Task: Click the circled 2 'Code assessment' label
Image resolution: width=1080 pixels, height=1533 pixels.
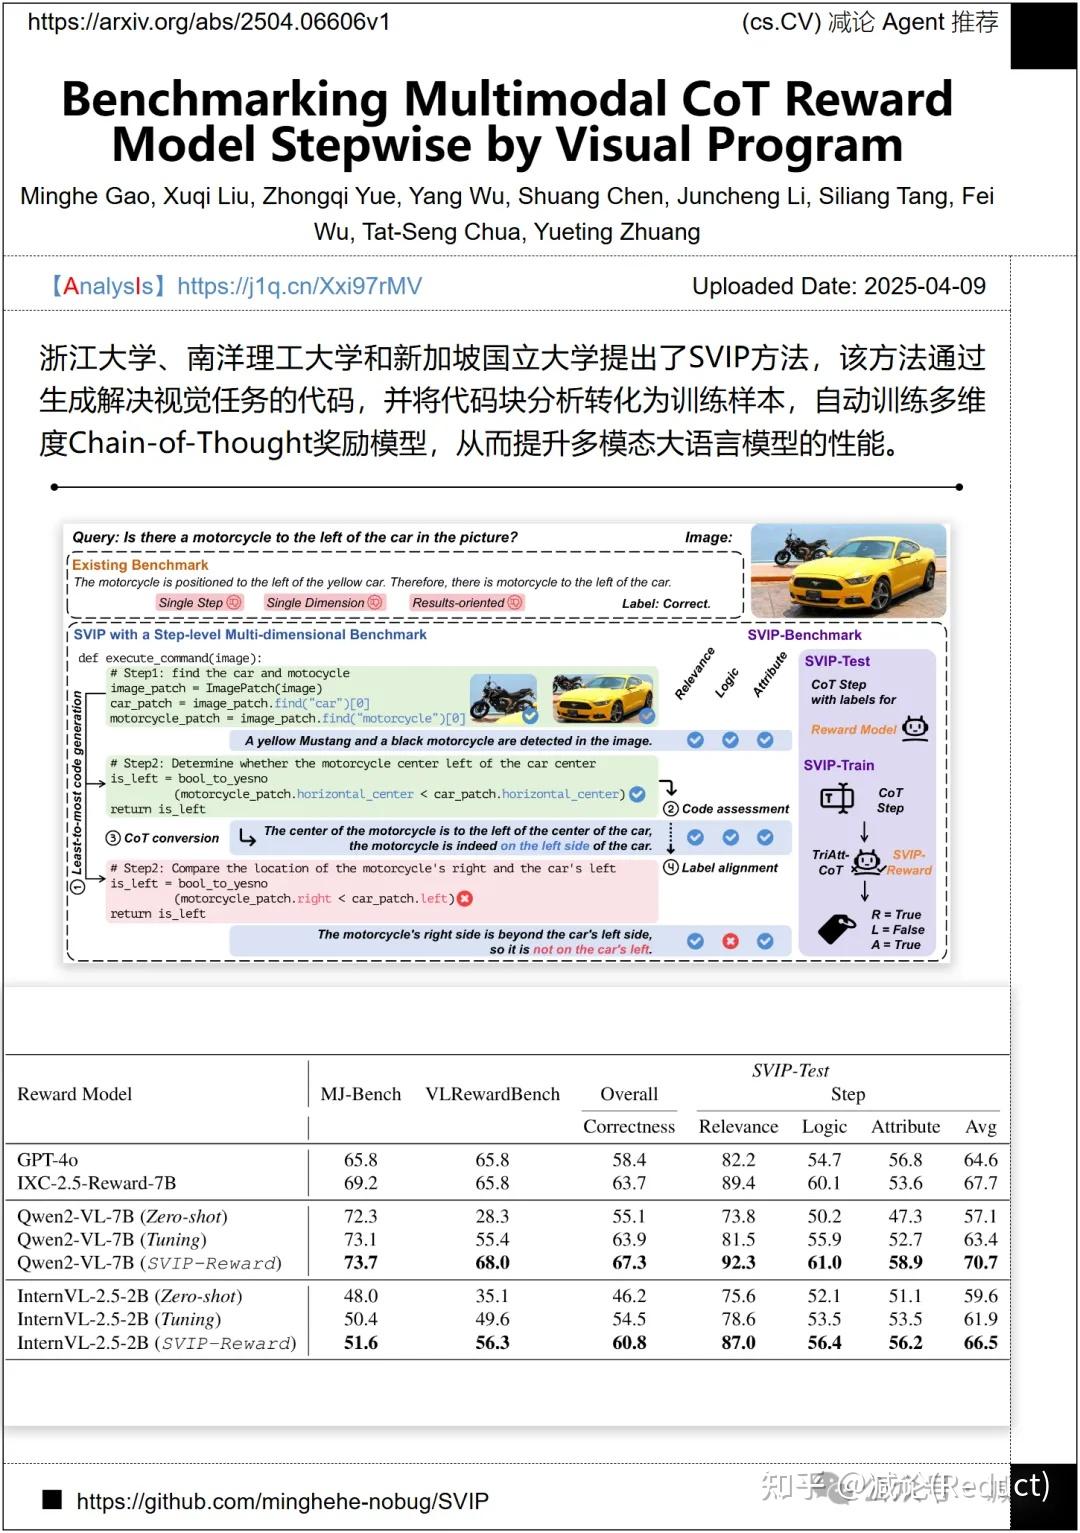Action: 726,809
